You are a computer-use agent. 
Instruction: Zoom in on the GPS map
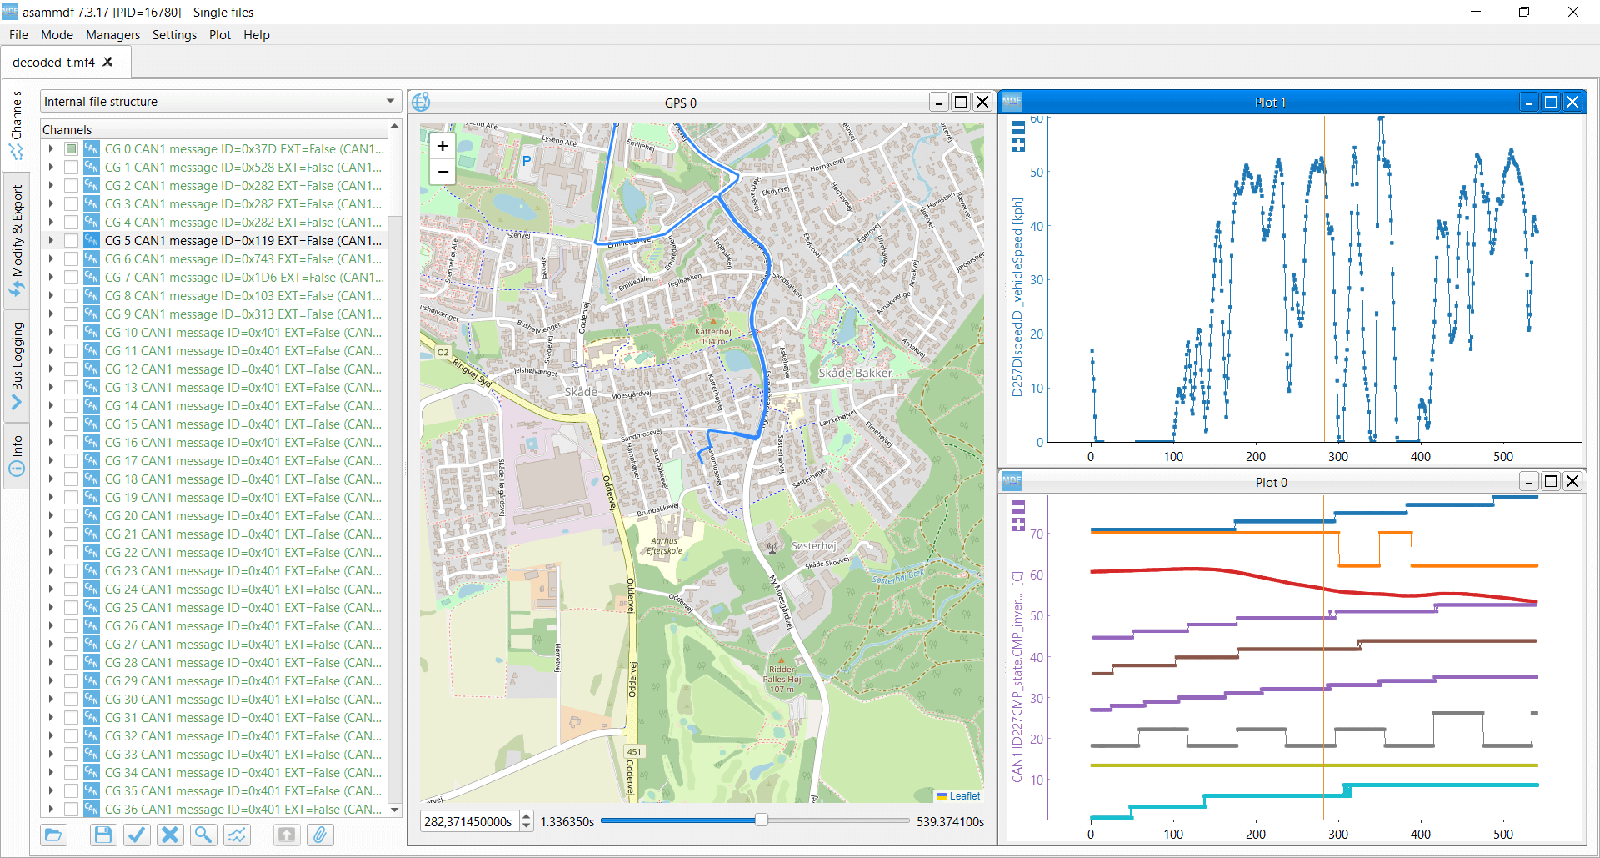pyautogui.click(x=442, y=146)
